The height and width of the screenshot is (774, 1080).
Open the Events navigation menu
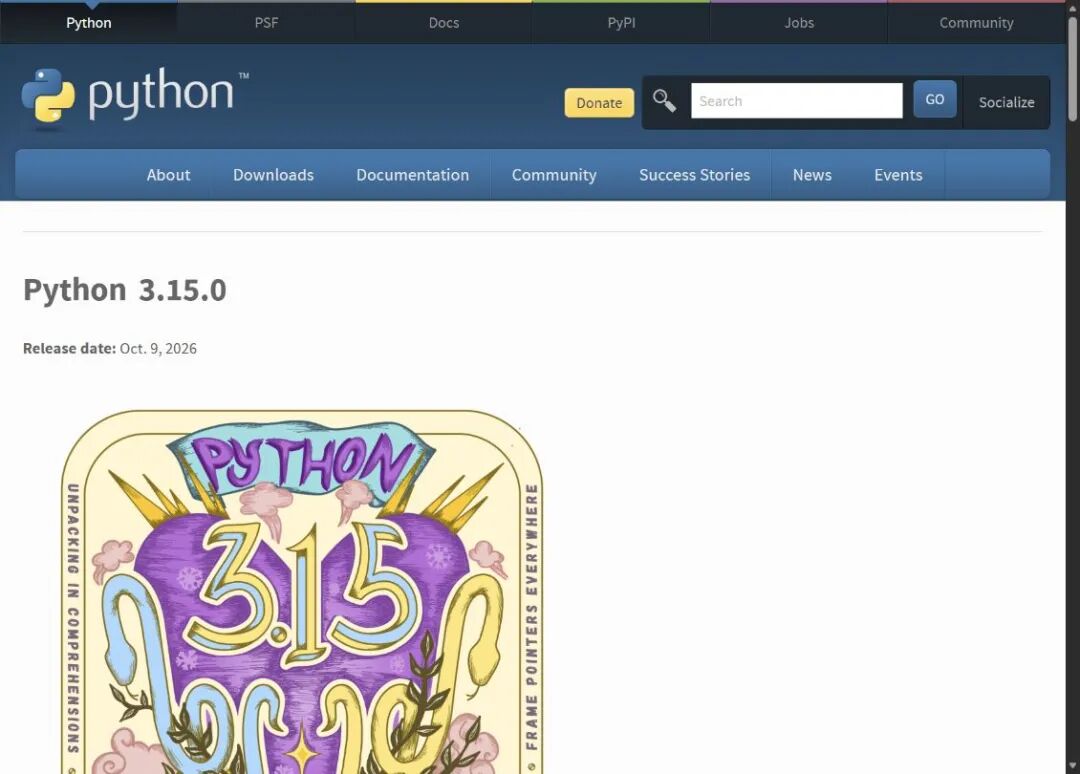pos(898,175)
